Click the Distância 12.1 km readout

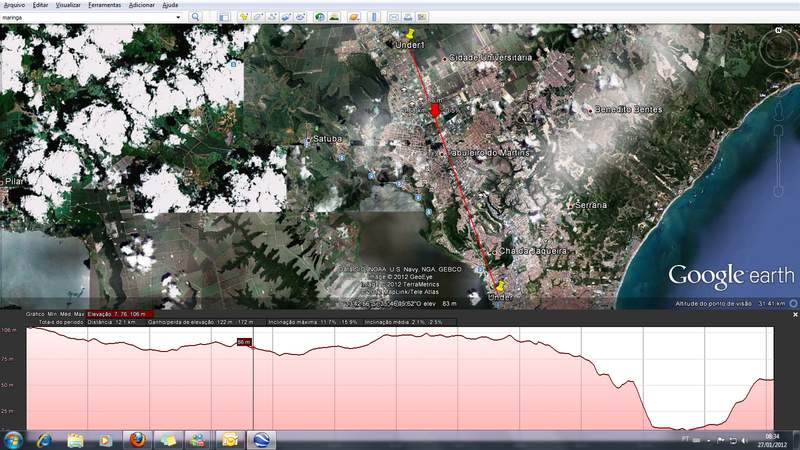(111, 322)
